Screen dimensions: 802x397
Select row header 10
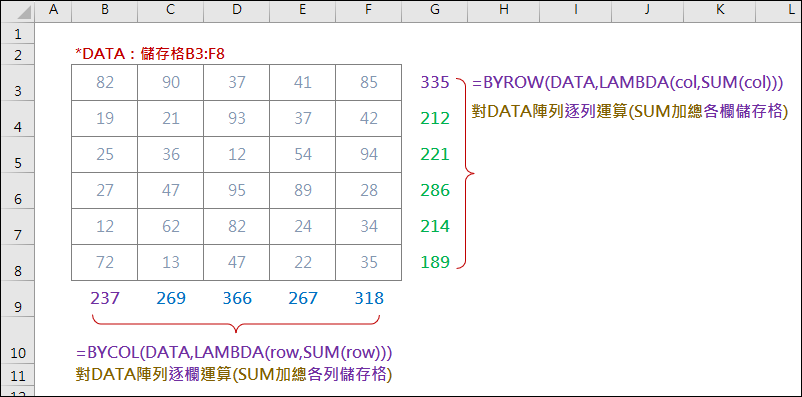coord(17,340)
